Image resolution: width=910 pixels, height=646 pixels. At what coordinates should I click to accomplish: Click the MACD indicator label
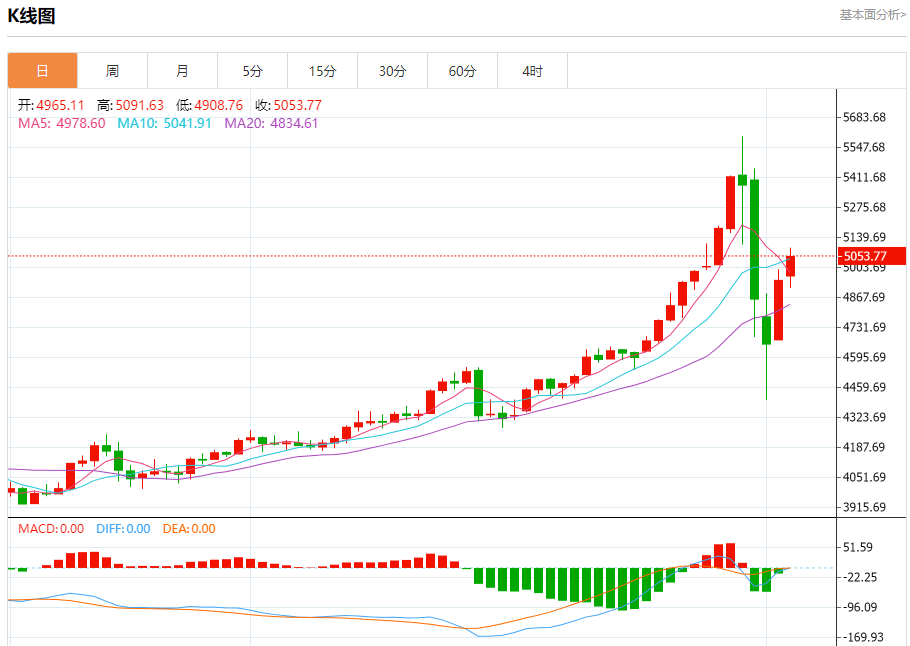51,529
